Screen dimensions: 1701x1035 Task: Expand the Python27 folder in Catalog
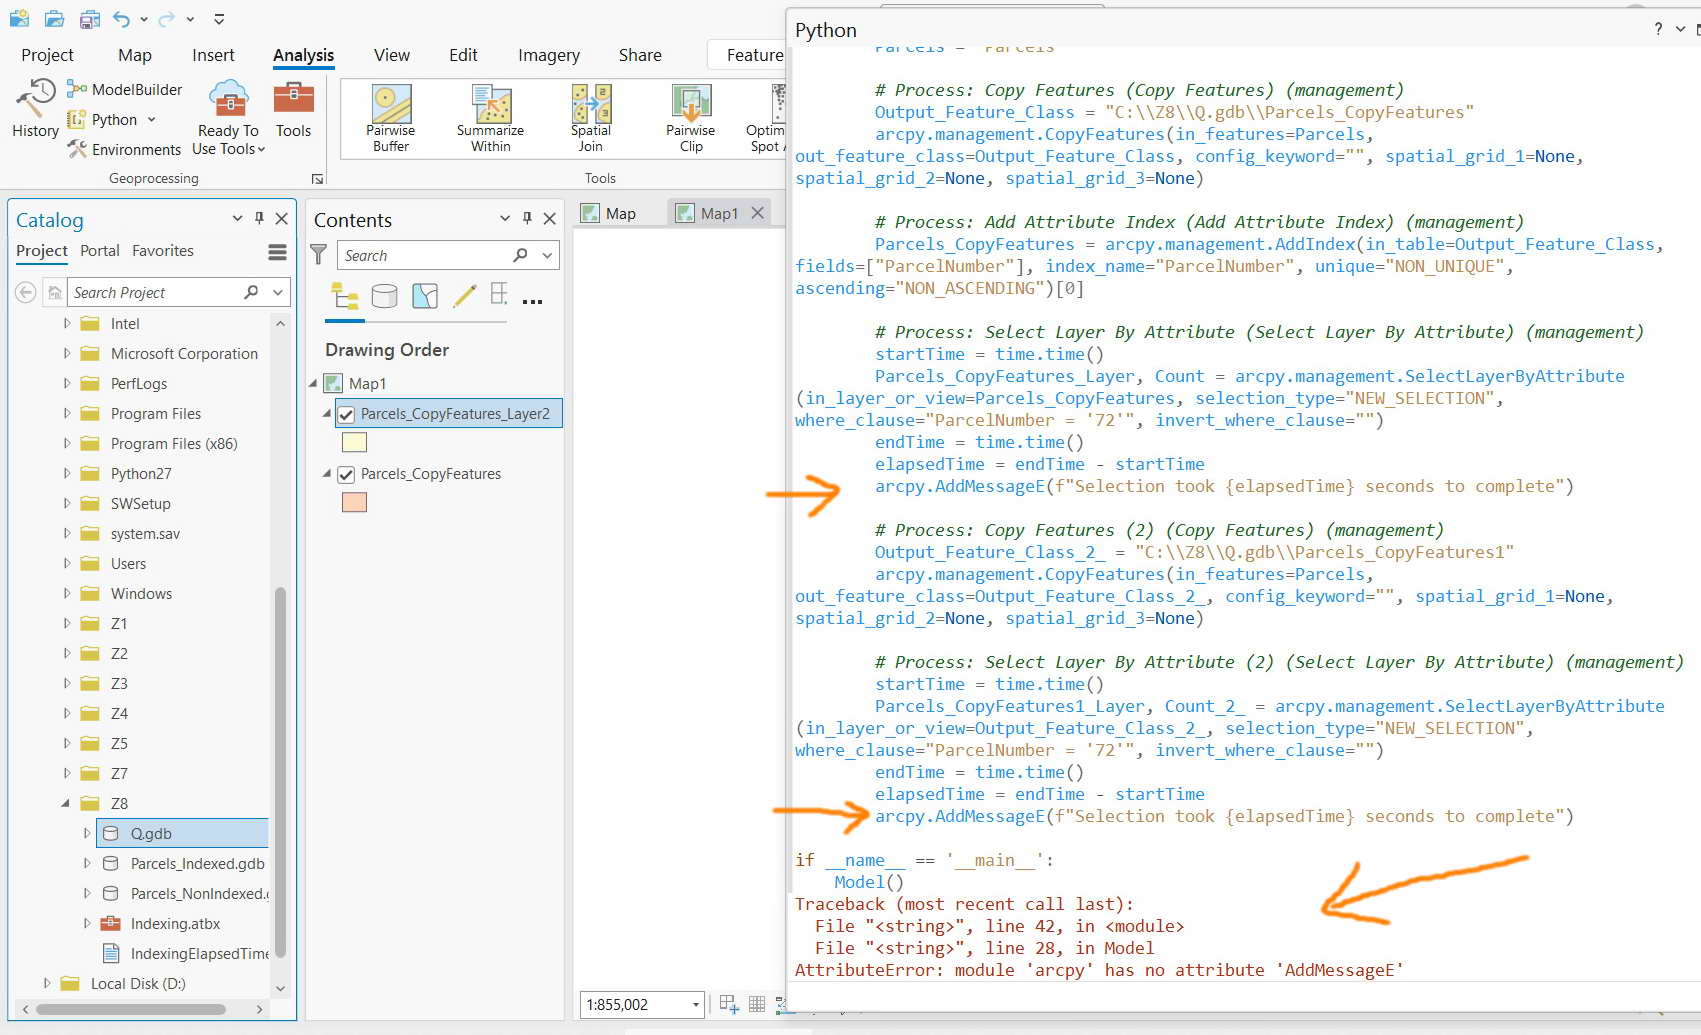point(66,473)
